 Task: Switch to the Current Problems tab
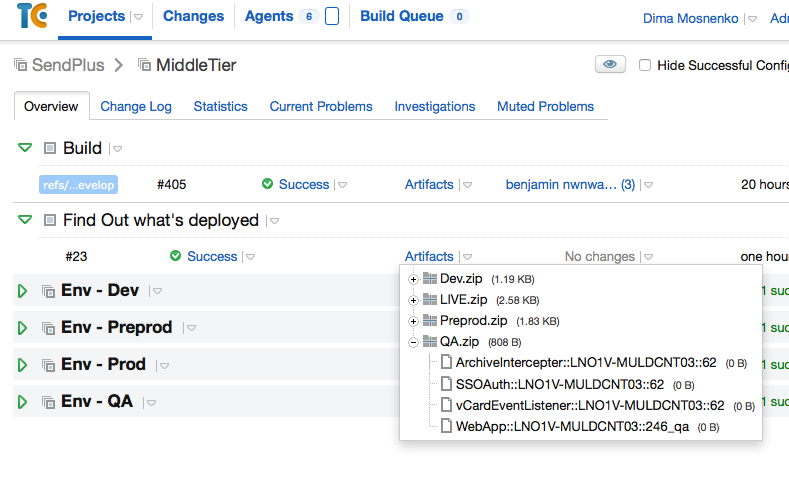321,107
